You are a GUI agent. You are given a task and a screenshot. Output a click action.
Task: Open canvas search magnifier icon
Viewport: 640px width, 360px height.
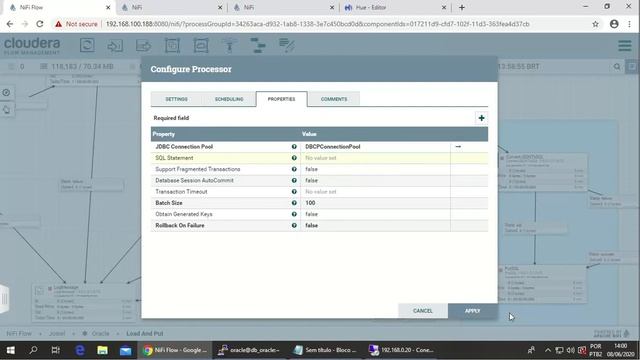[617, 67]
